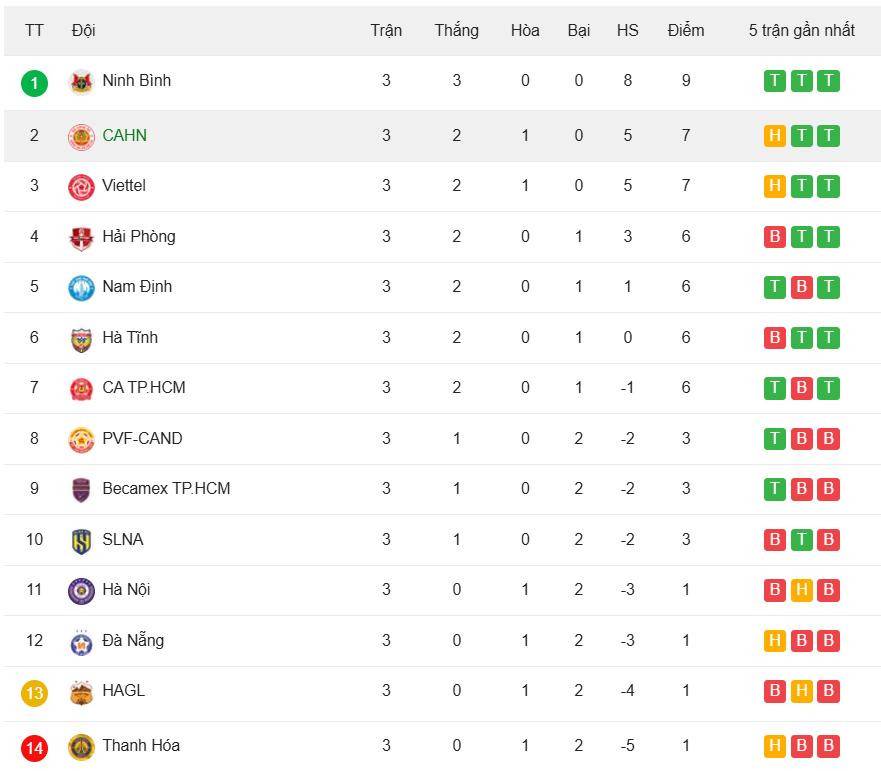The width and height of the screenshot is (881, 771).
Task: Click CAHN's orange H draw badge
Action: pos(775,136)
